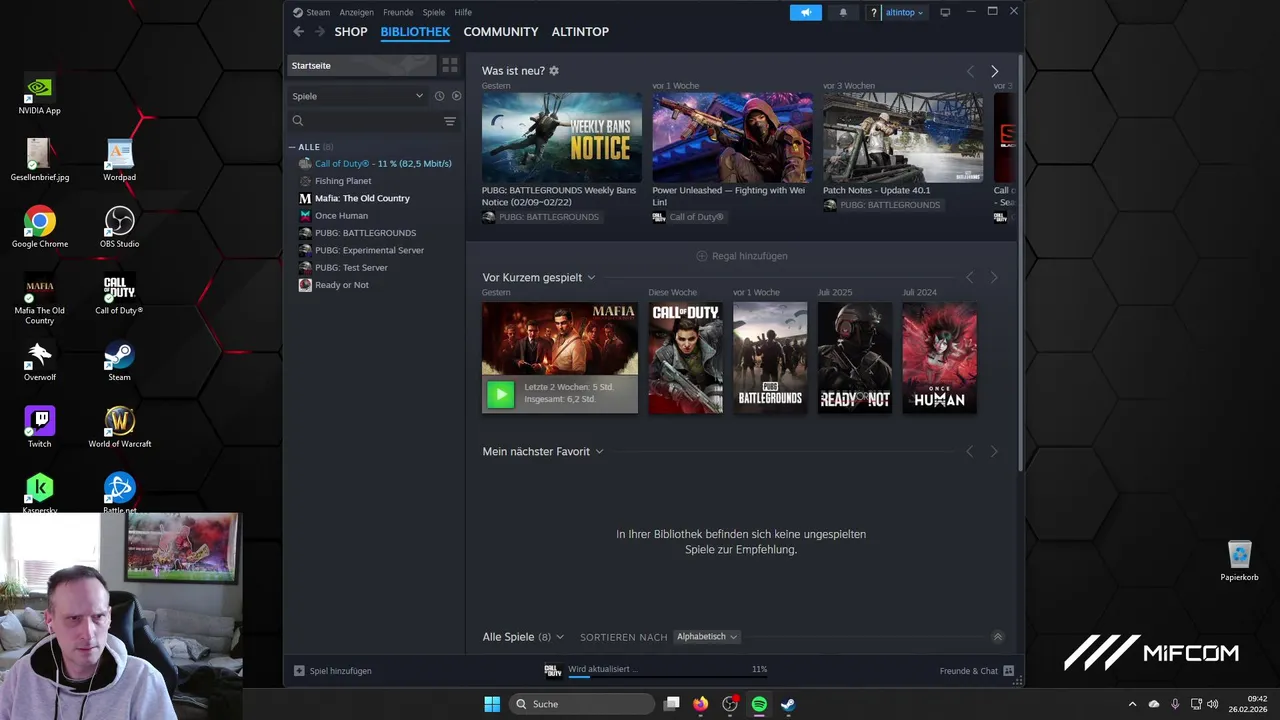The height and width of the screenshot is (720, 1280).
Task: Show ready-to-play games filter icon
Action: (456, 96)
